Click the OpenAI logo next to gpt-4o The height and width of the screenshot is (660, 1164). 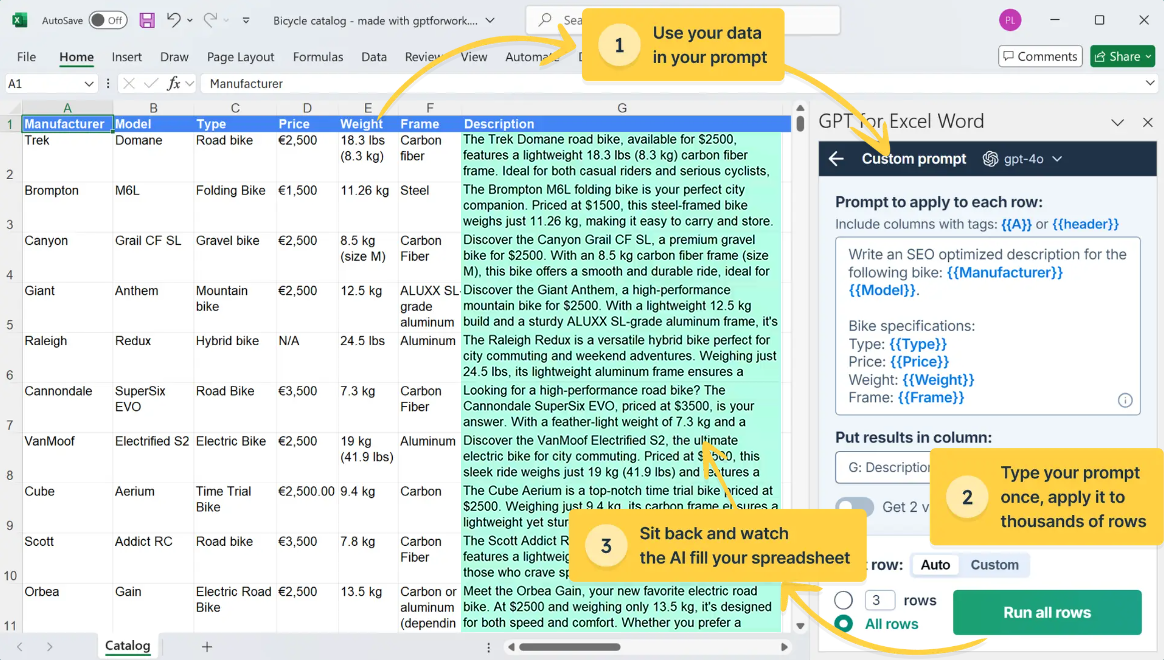click(x=990, y=159)
